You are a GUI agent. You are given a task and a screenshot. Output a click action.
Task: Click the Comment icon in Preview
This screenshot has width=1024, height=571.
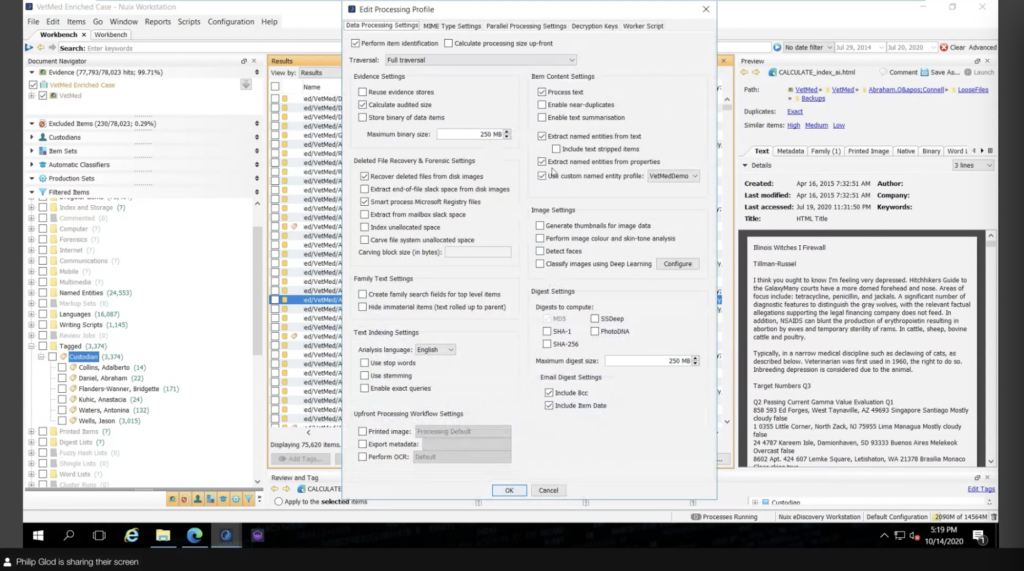[883, 73]
